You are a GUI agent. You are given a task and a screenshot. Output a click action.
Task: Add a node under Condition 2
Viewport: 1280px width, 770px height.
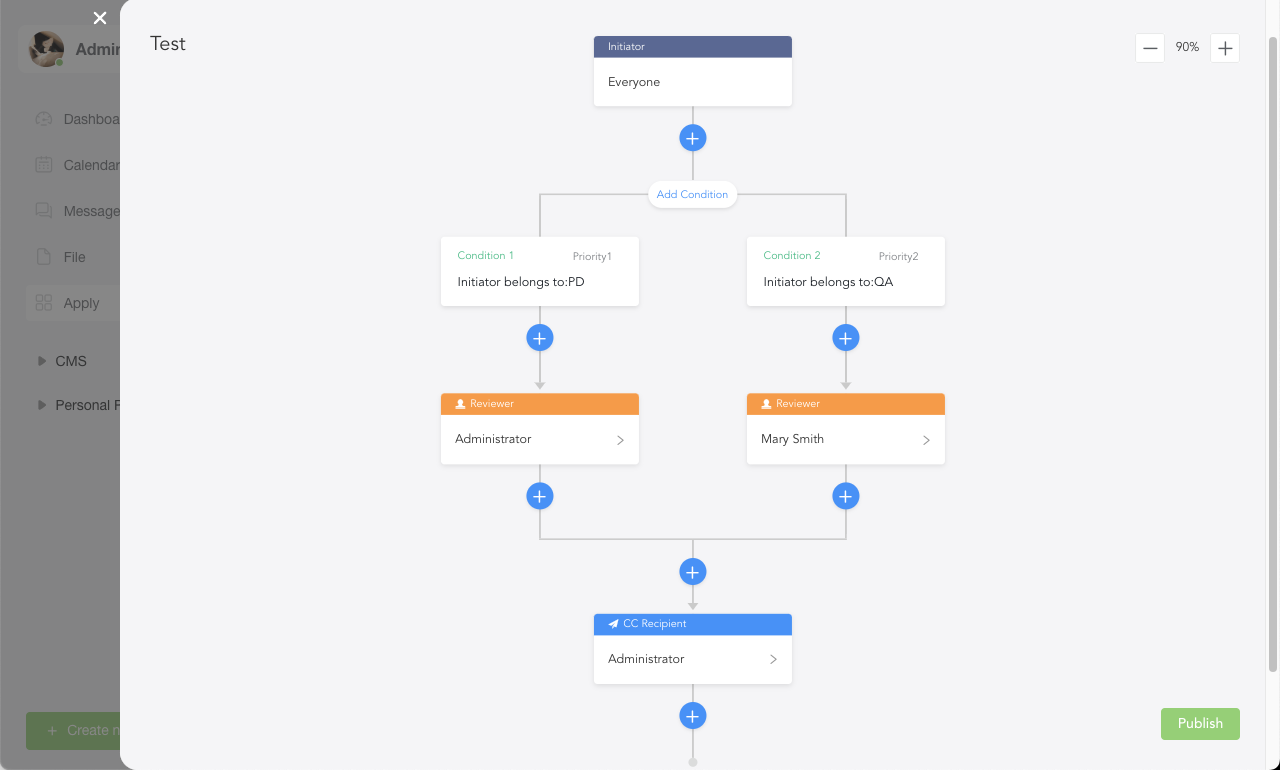[846, 338]
